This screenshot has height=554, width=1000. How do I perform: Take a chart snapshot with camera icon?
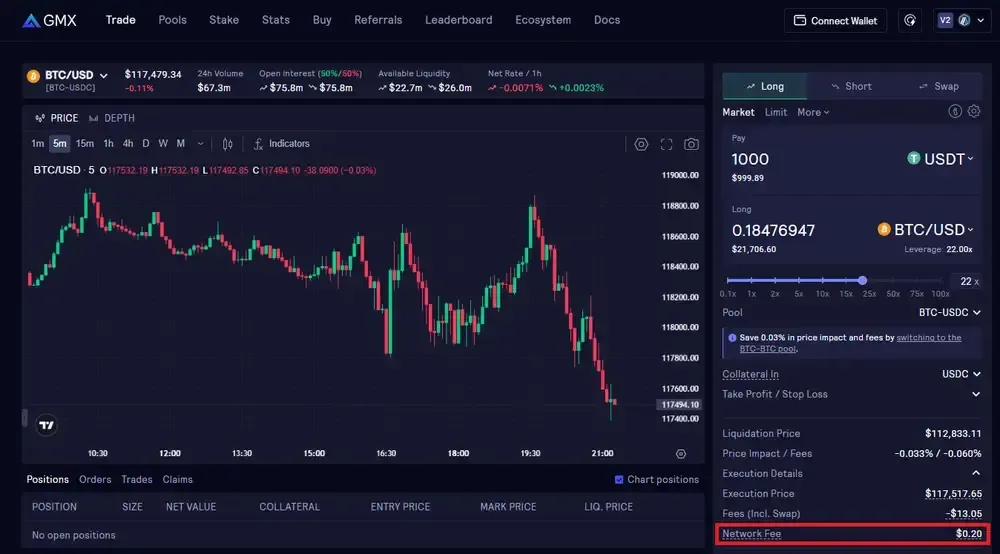691,144
